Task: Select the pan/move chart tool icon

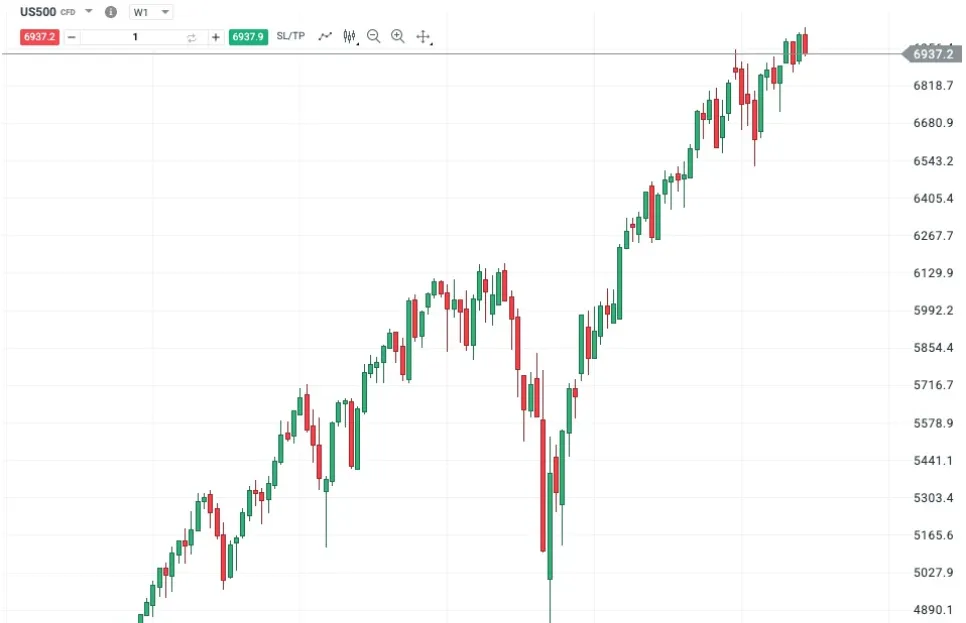Action: (422, 36)
